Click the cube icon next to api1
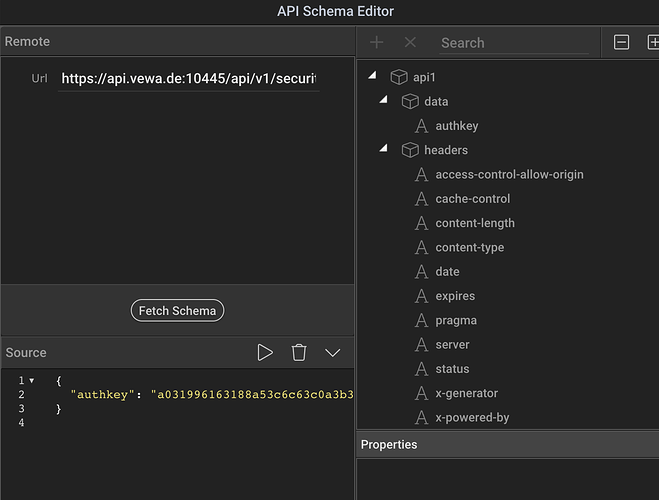The image size is (659, 500). pyautogui.click(x=399, y=77)
